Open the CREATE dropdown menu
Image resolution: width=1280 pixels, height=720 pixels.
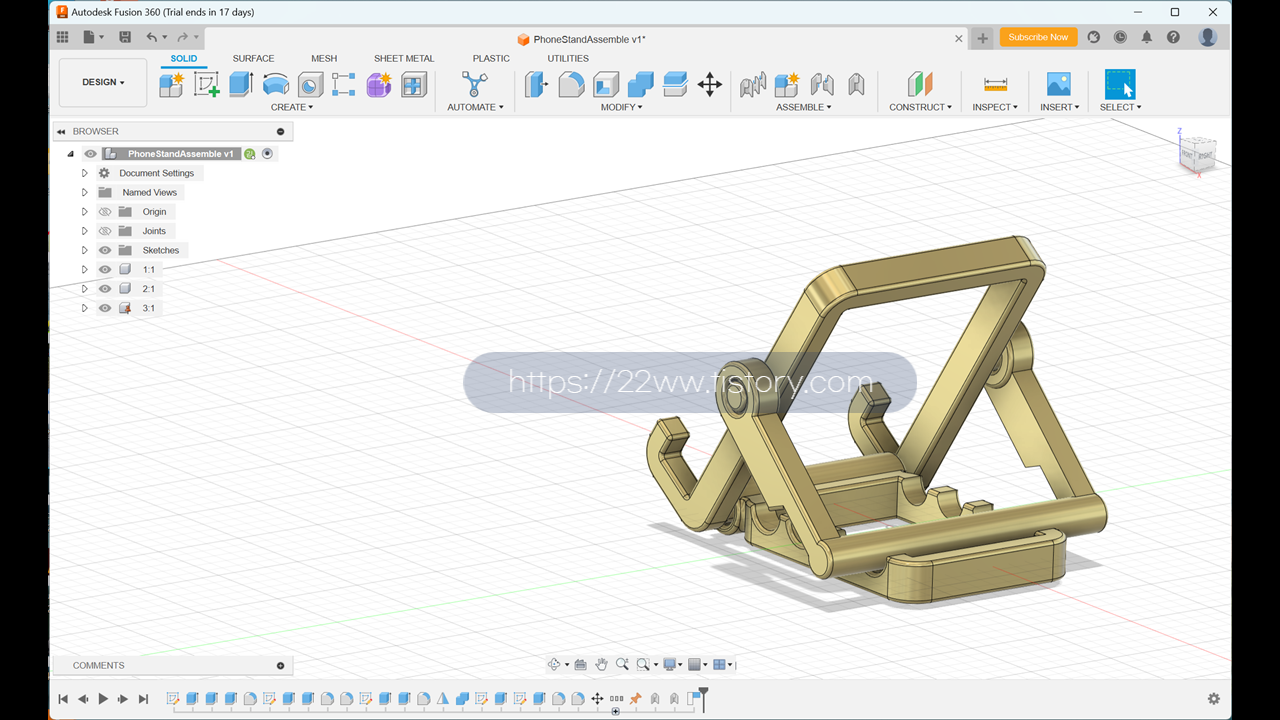click(x=292, y=107)
